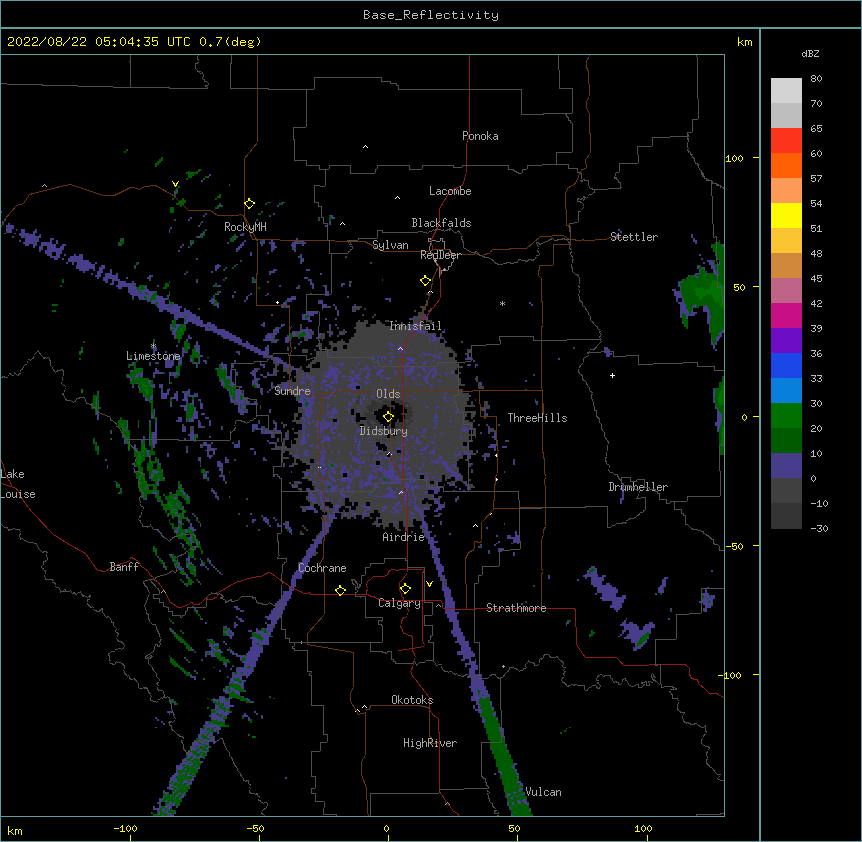Image resolution: width=862 pixels, height=842 pixels.
Task: Click the white plus marker northeast of ThreeHills
Action: pyautogui.click(x=612, y=375)
